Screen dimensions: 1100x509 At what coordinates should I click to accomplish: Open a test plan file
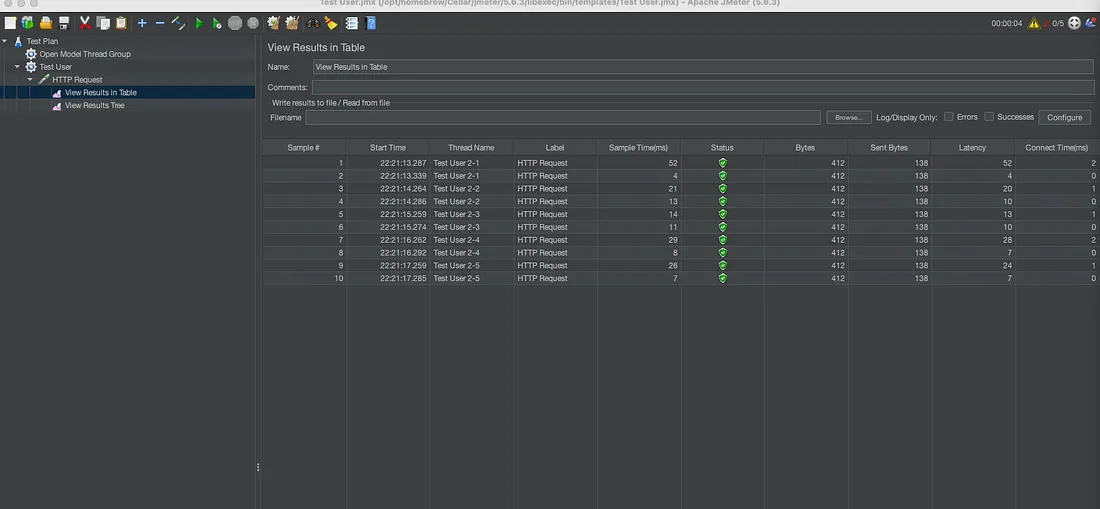tap(46, 23)
